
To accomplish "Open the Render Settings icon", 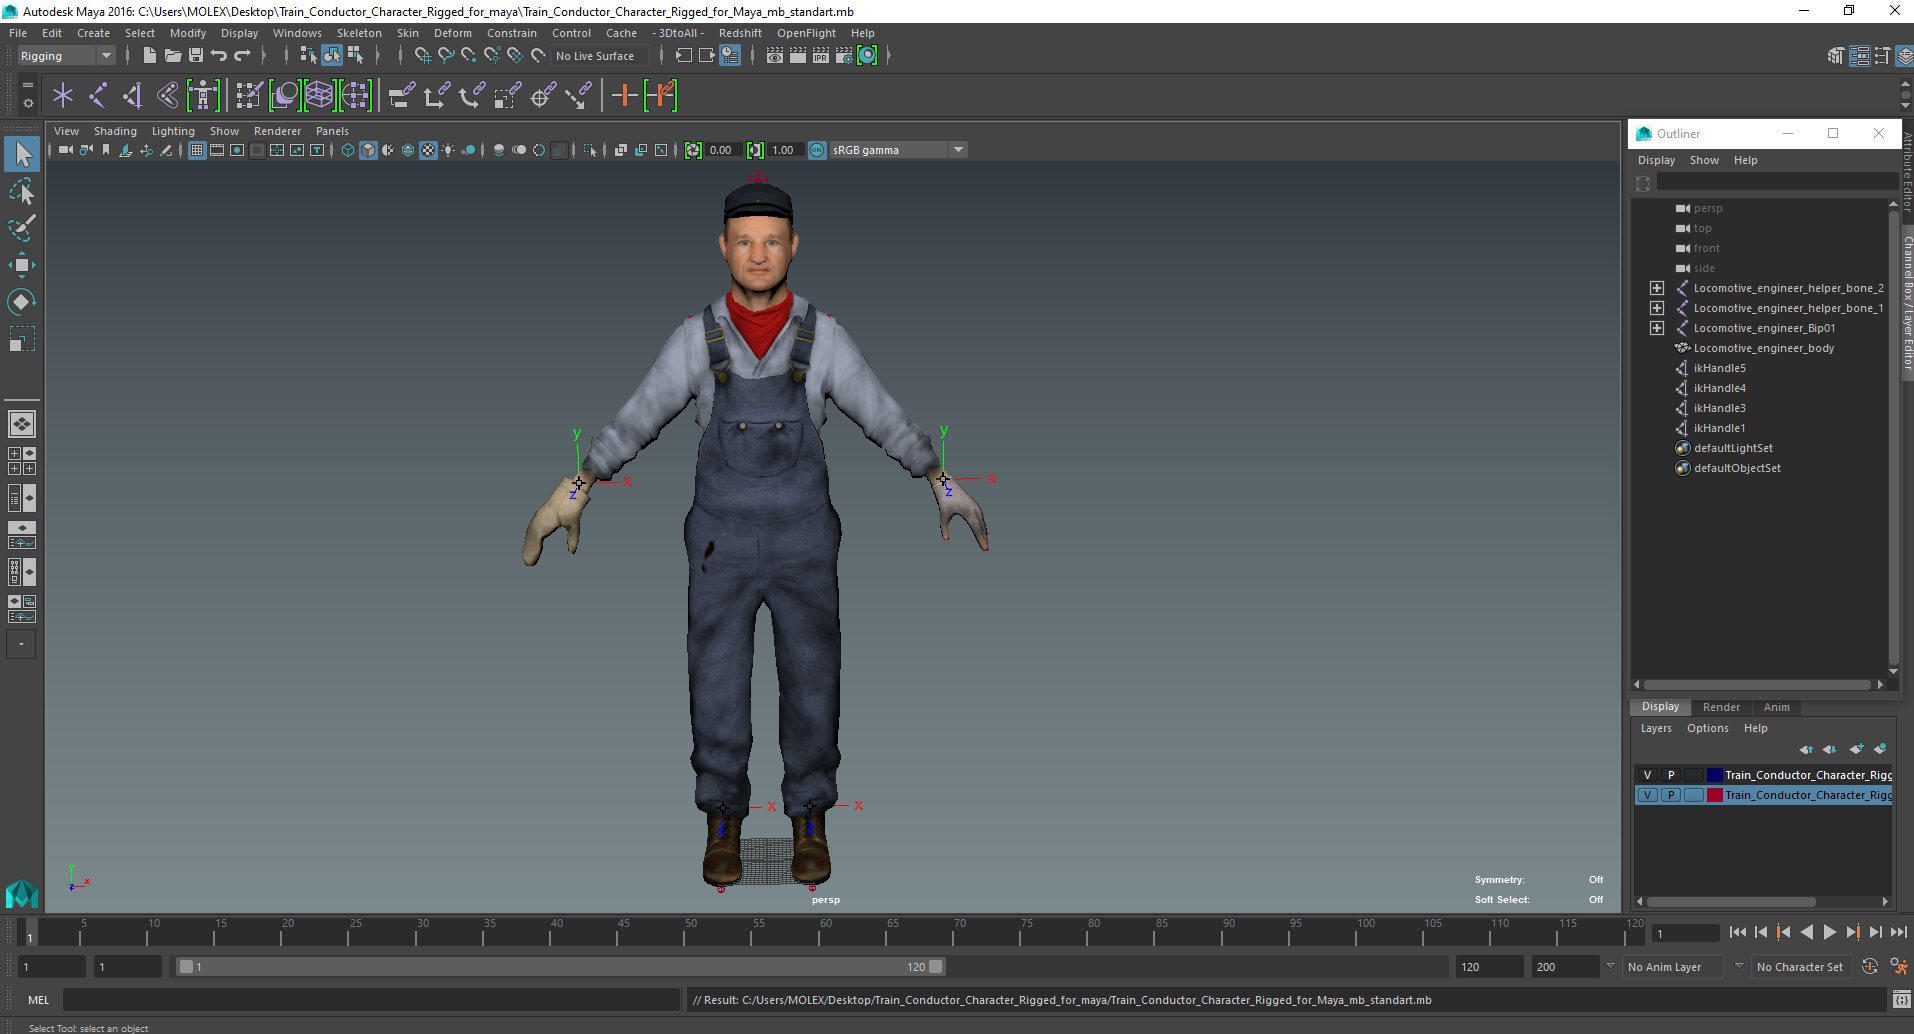I will tap(844, 56).
